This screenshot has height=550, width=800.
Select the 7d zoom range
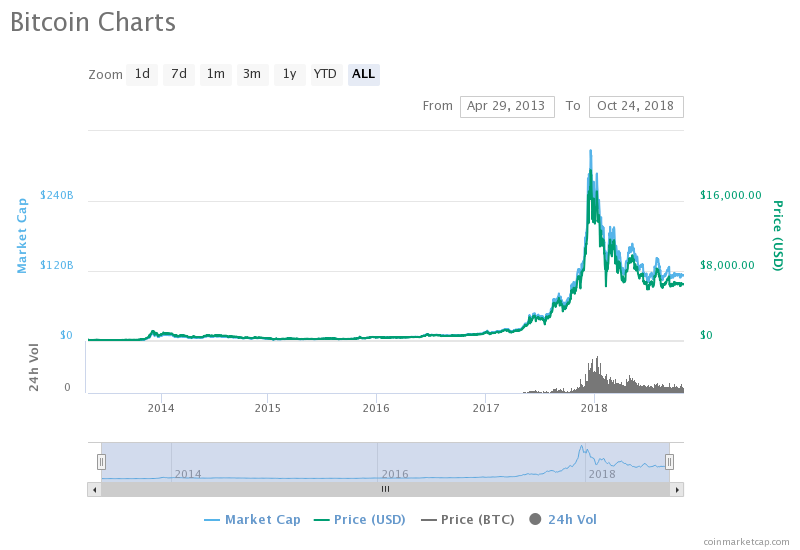coord(179,74)
